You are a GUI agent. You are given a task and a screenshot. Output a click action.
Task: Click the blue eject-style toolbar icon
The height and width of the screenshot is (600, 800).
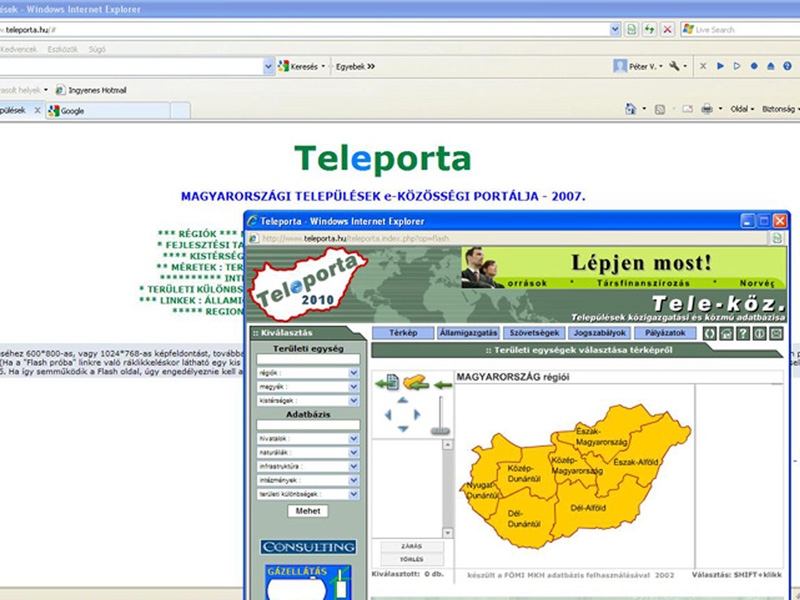tap(771, 66)
